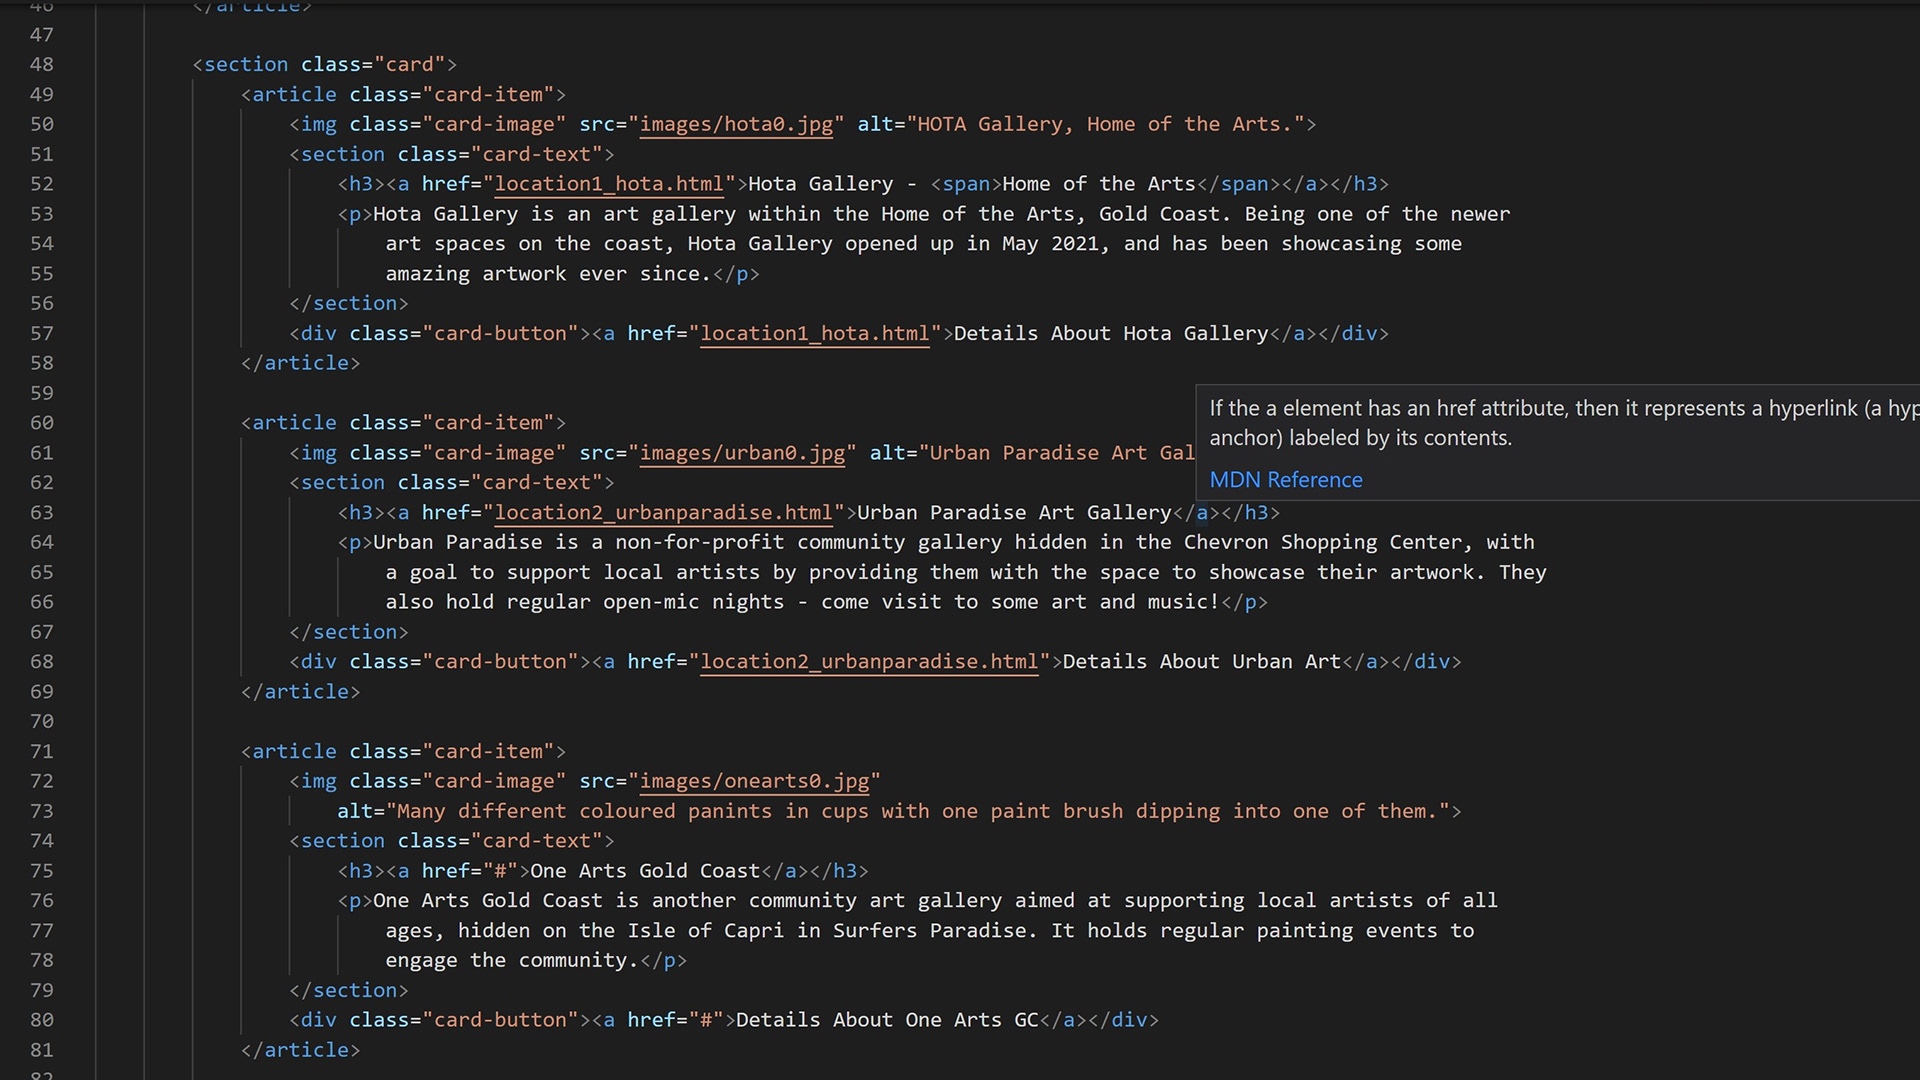The image size is (1920, 1080).
Task: Place cursor in "Details About Hota Gallery" text
Action: coord(1111,333)
